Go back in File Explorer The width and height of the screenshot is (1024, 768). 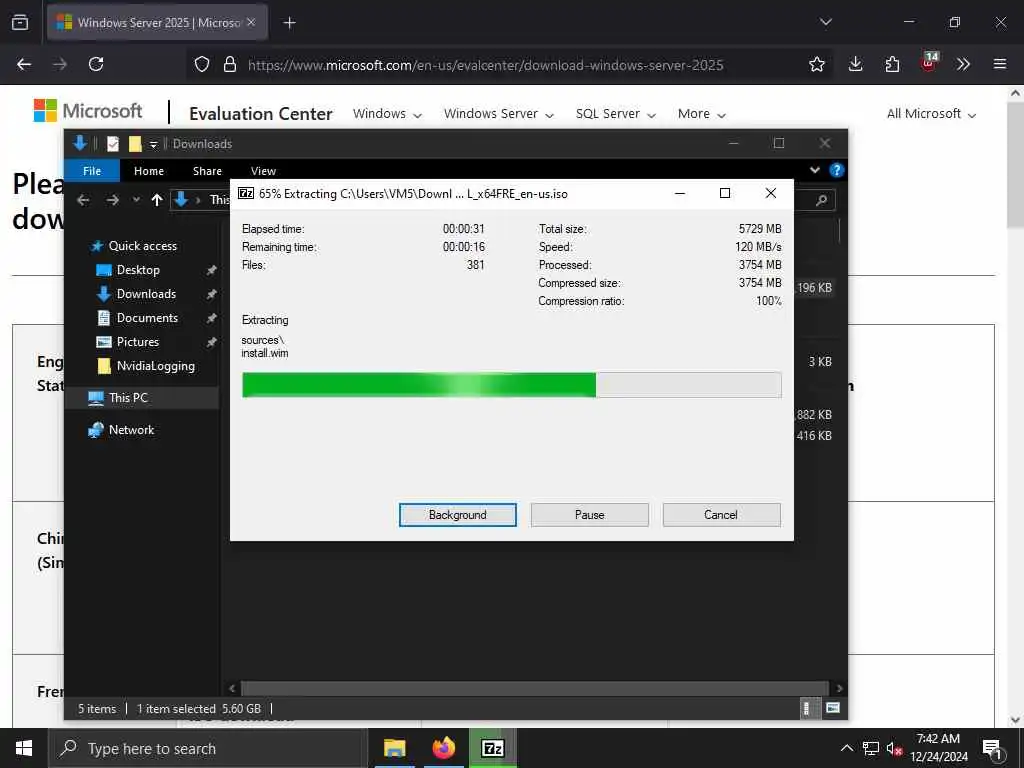click(x=83, y=200)
